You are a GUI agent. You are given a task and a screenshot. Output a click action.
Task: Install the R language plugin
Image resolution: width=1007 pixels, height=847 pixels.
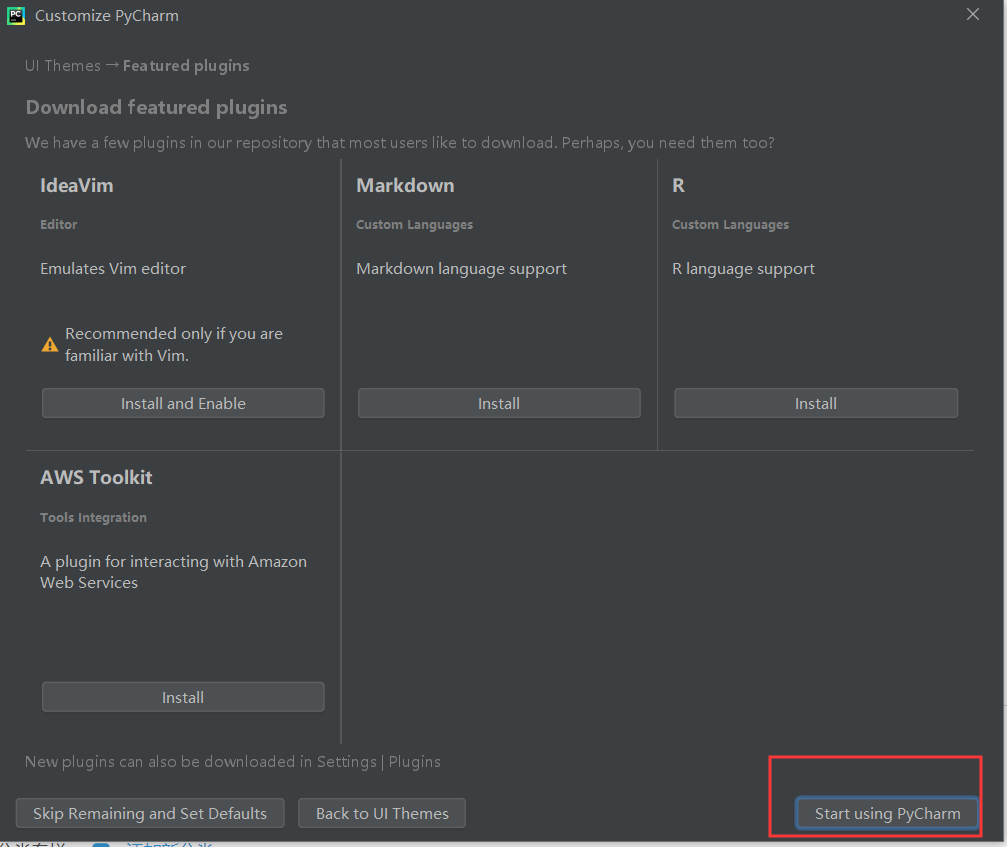(x=816, y=403)
